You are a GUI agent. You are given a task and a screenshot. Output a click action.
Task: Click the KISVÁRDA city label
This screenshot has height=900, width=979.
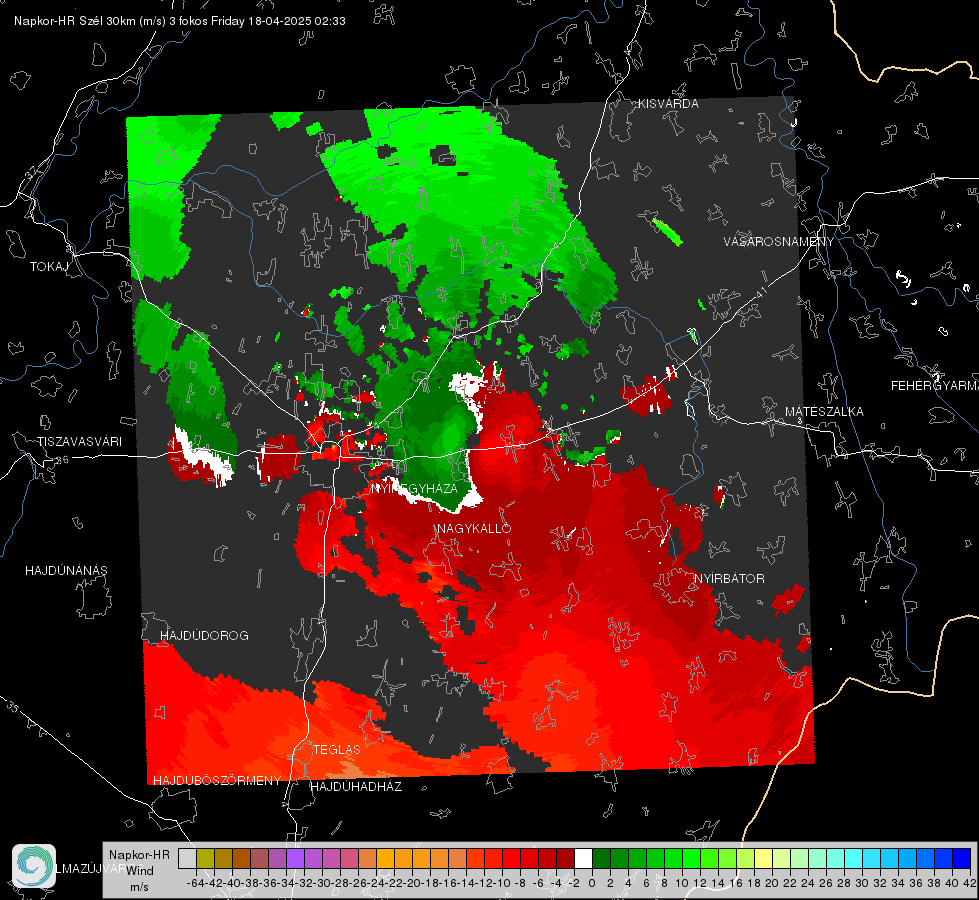[668, 104]
